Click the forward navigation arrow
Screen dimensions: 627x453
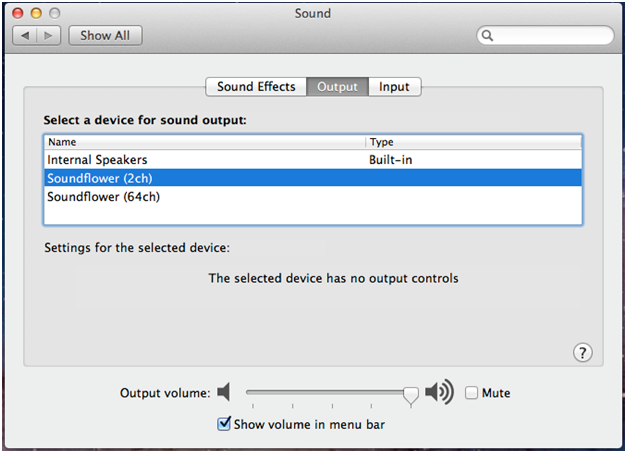(48, 36)
